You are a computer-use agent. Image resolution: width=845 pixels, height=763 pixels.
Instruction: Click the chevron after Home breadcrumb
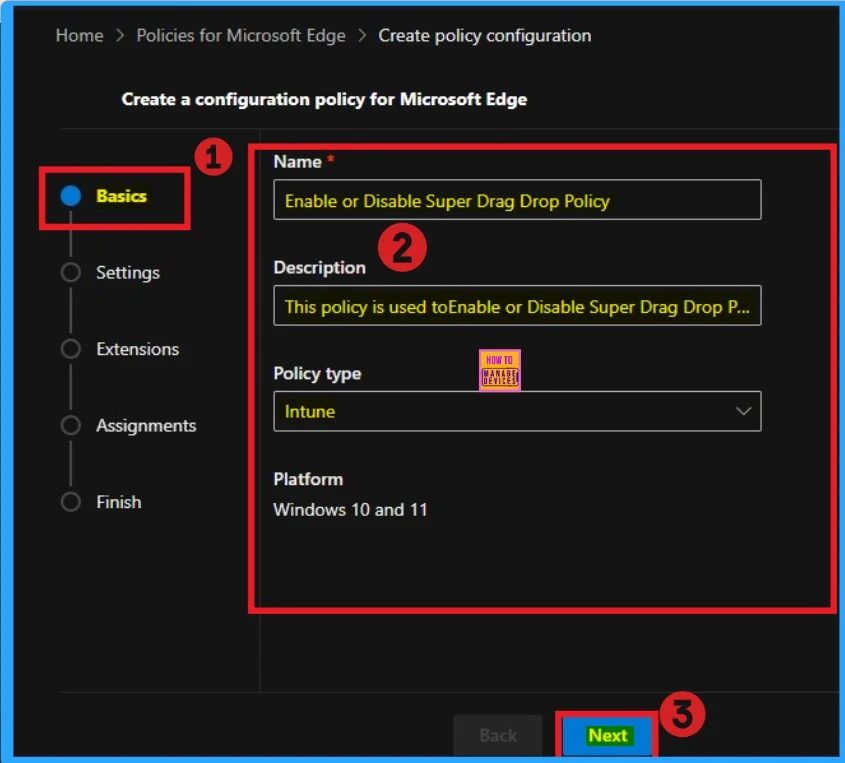[120, 36]
